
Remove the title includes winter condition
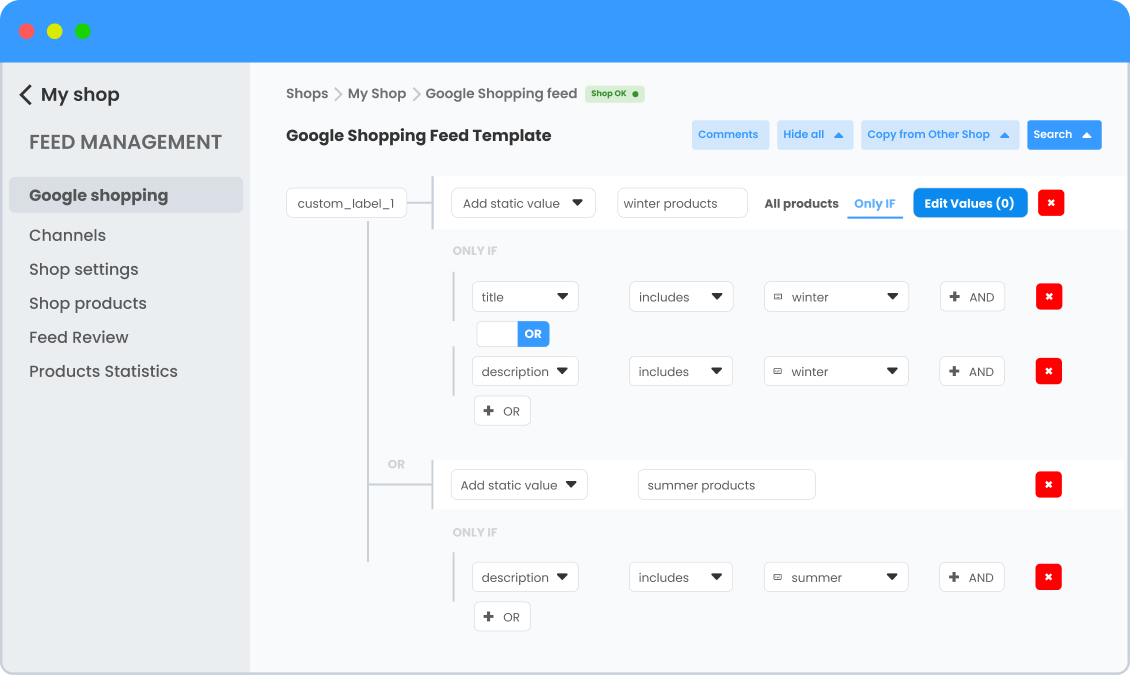pos(1048,296)
